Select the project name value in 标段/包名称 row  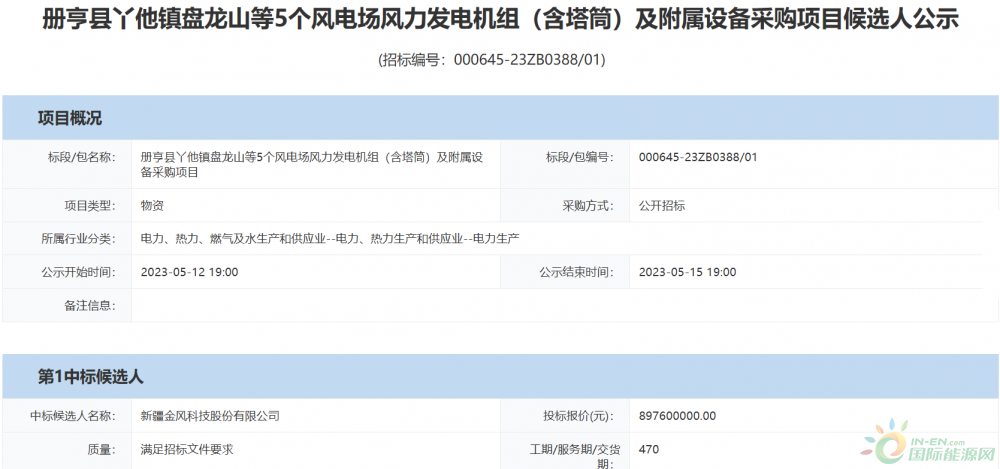(x=311, y=165)
